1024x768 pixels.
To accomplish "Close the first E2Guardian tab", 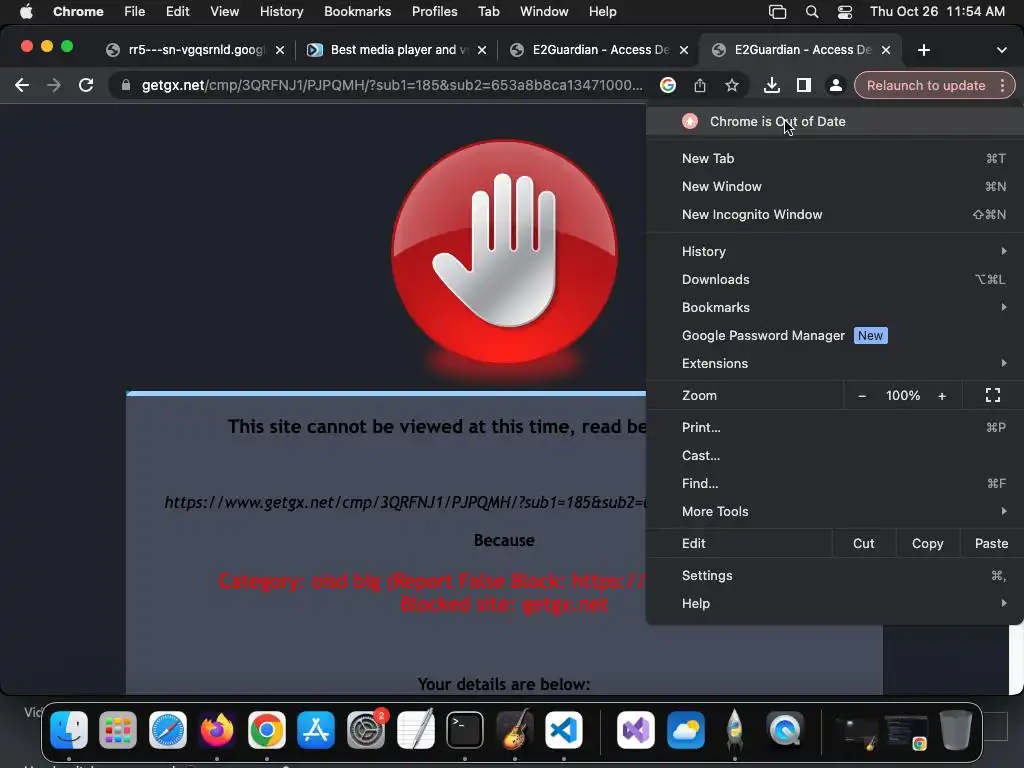I will 684,50.
